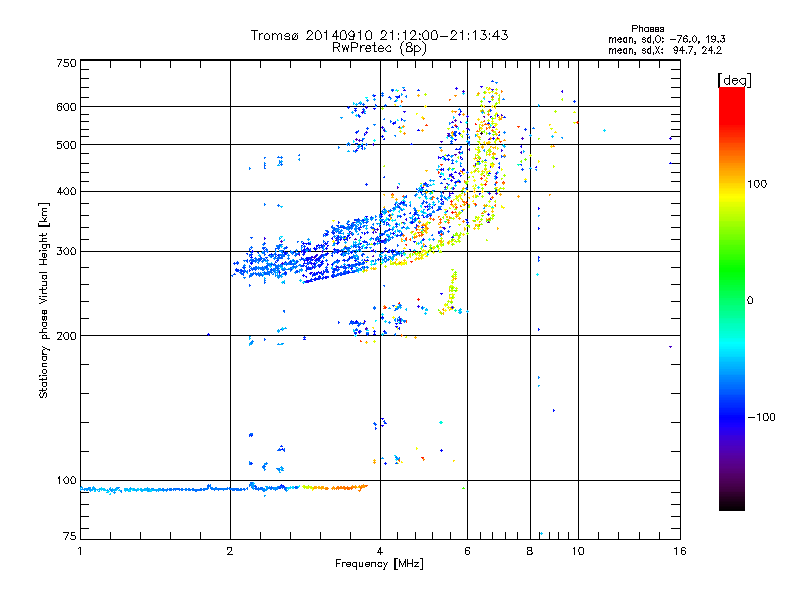Click the '4' x-axis tick label
This screenshot has width=800, height=600.
pyautogui.click(x=380, y=551)
